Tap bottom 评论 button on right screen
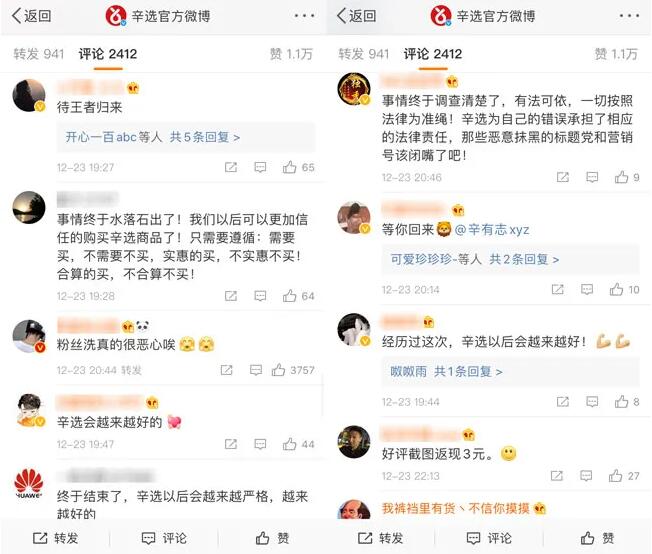The image size is (652, 554). pyautogui.click(x=489, y=538)
